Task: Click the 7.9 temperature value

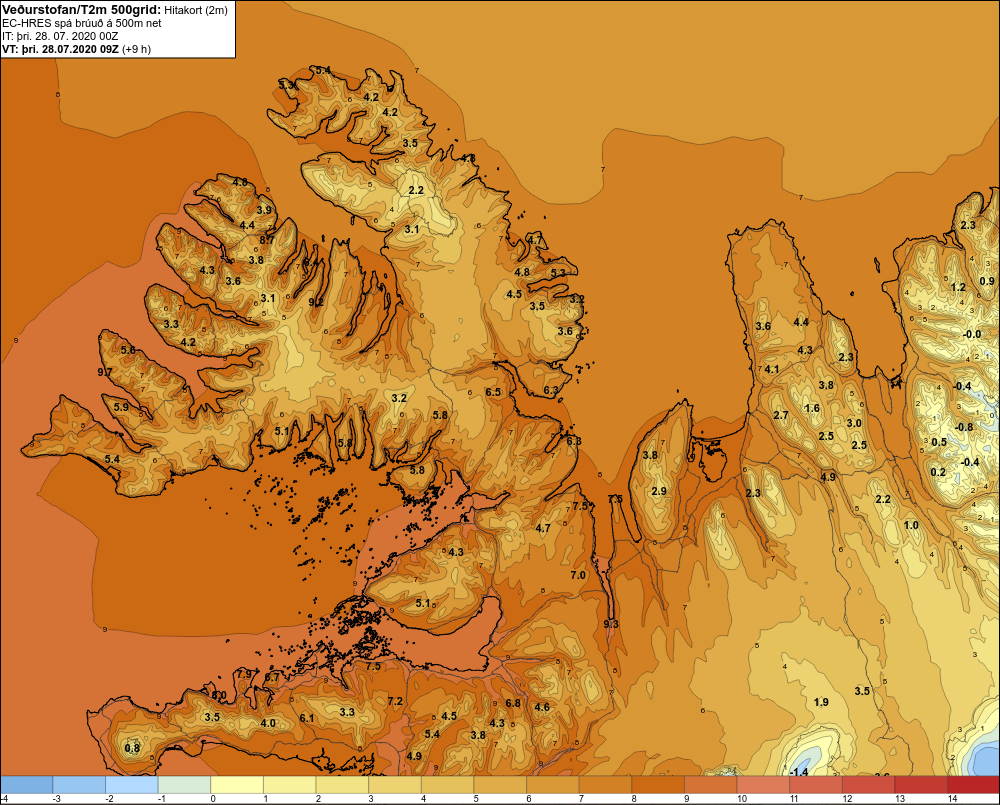Action: coord(244,674)
